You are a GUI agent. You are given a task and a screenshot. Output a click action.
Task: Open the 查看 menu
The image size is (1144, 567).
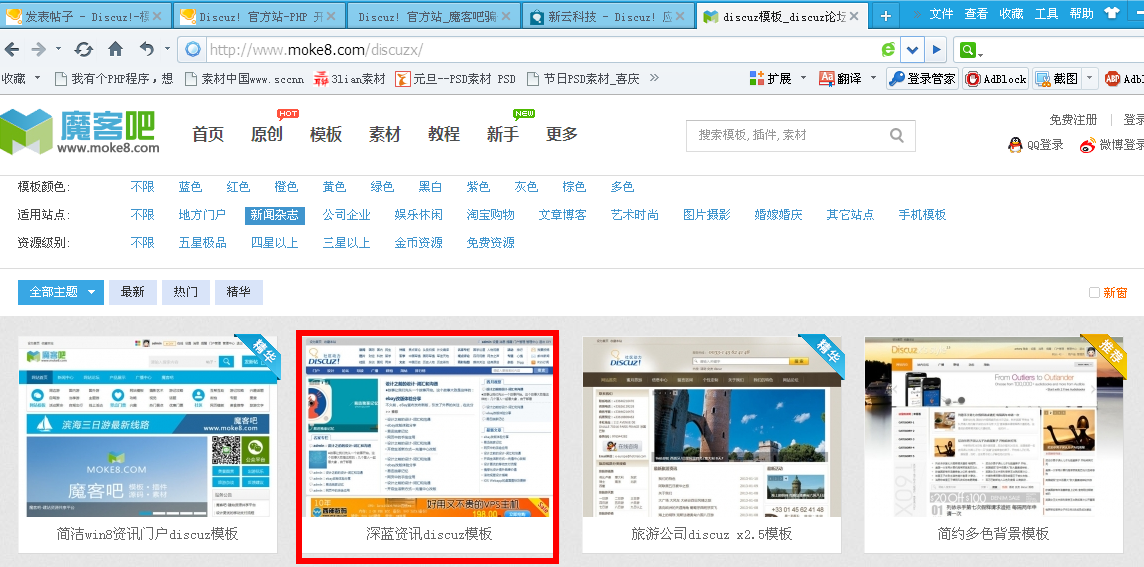coord(976,14)
